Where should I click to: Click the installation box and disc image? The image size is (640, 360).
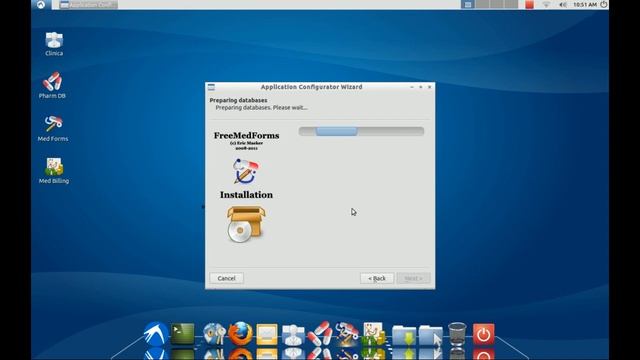pyautogui.click(x=246, y=224)
